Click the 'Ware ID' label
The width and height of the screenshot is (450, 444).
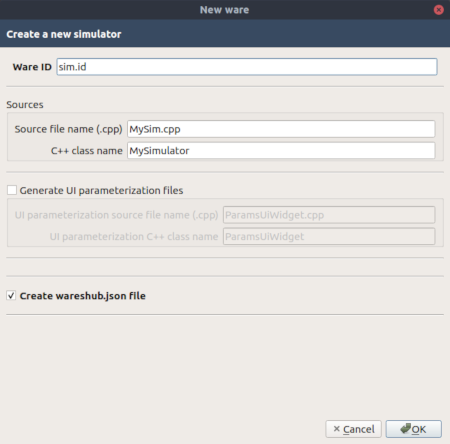pyautogui.click(x=32, y=67)
